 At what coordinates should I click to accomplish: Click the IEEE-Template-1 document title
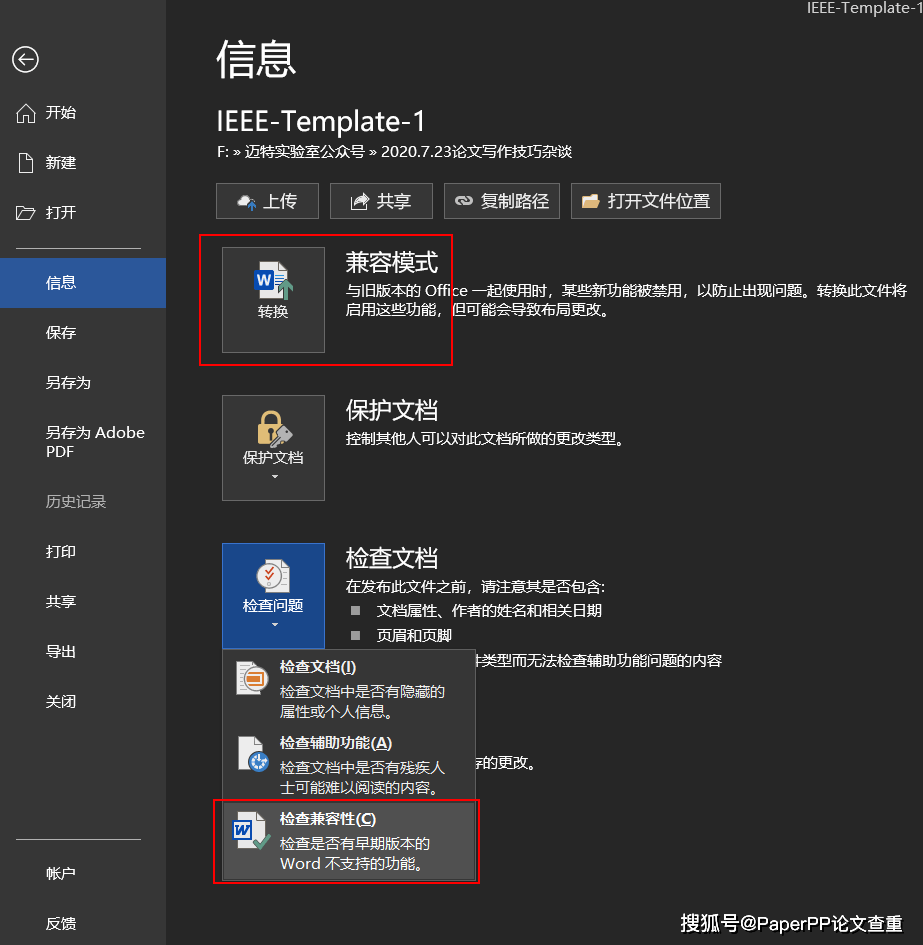point(321,121)
